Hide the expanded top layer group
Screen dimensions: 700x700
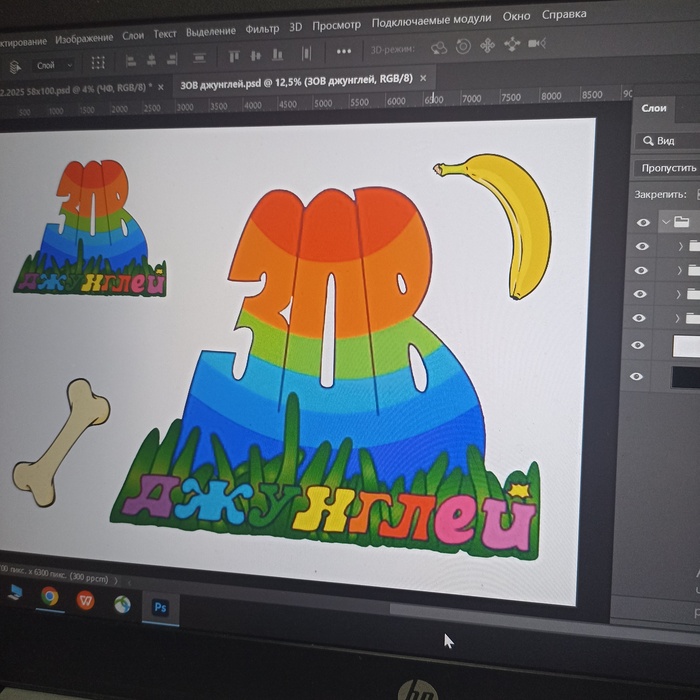pos(643,222)
